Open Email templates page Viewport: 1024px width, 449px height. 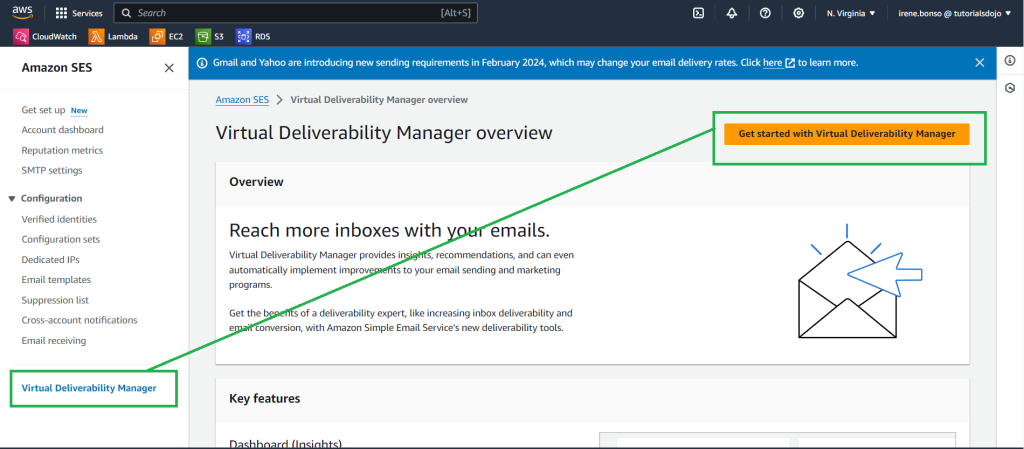point(56,280)
